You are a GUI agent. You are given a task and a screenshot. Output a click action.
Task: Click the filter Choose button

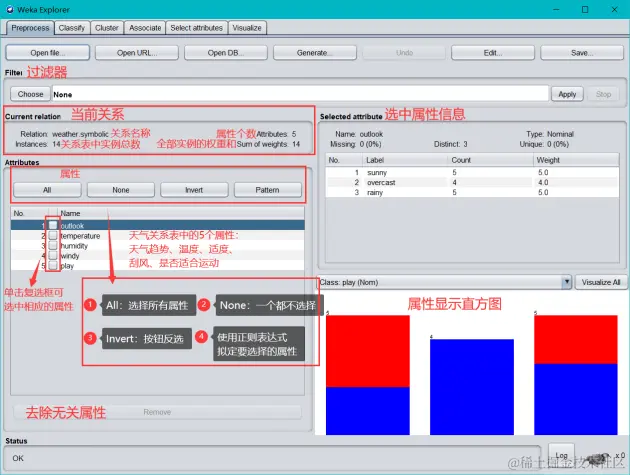30,94
